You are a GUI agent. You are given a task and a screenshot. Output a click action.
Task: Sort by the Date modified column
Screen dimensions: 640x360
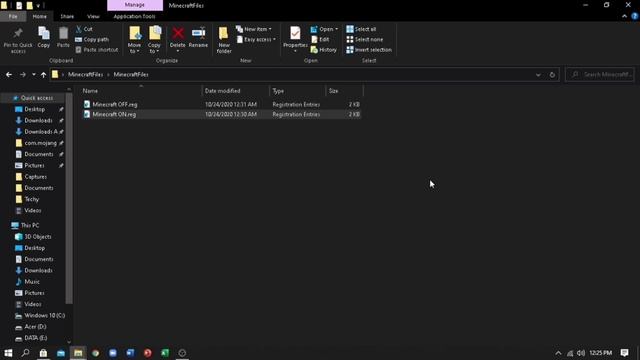point(236,91)
